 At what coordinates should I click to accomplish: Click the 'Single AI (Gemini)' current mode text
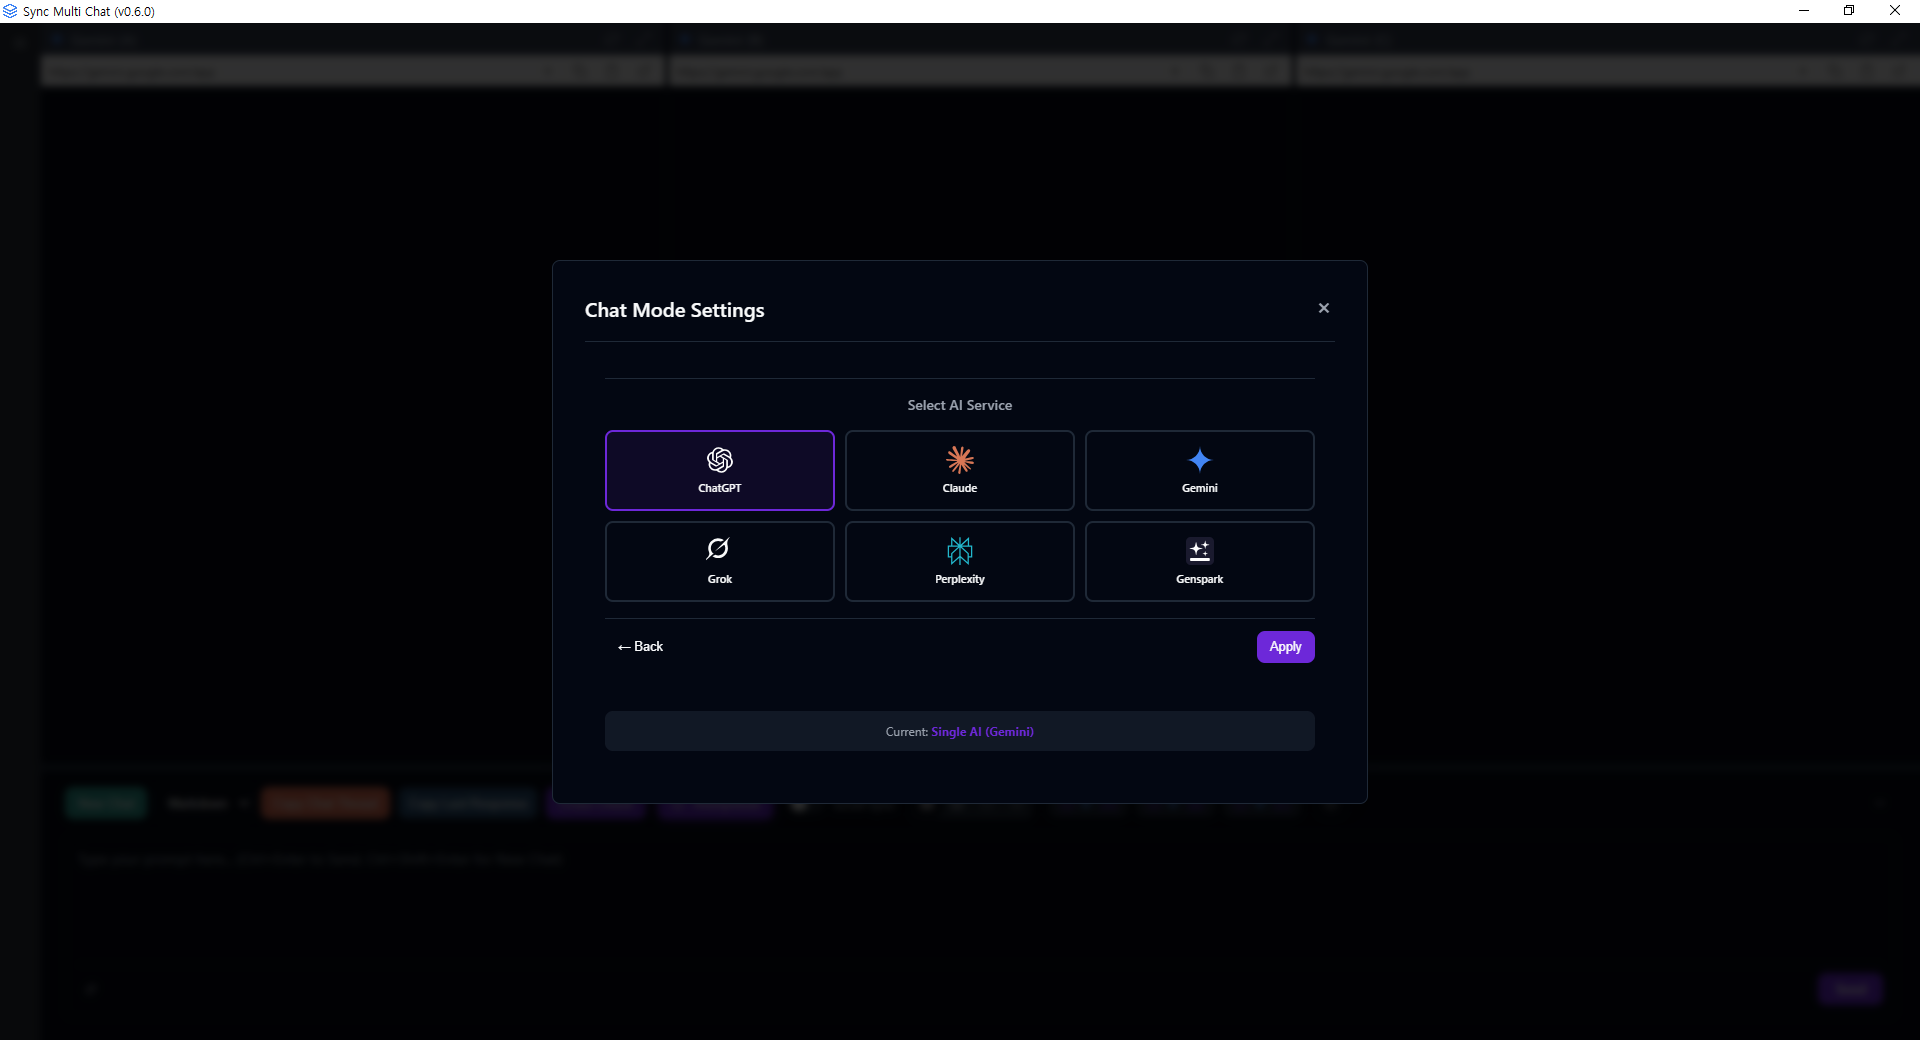pyautogui.click(x=982, y=732)
